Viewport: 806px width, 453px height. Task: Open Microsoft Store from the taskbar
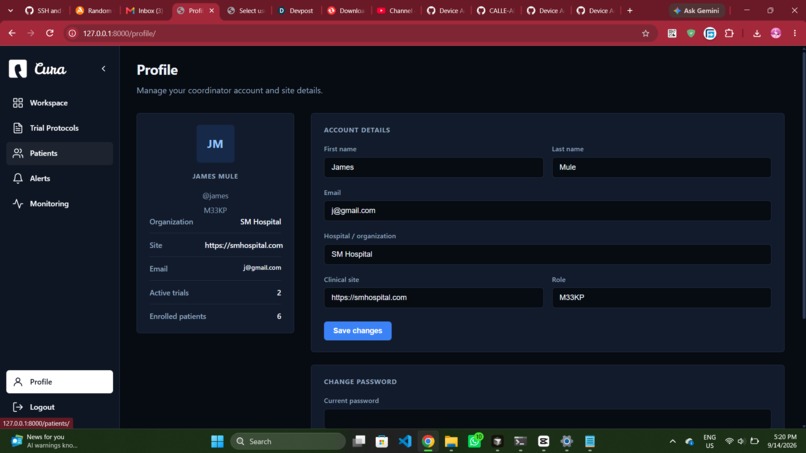point(382,441)
